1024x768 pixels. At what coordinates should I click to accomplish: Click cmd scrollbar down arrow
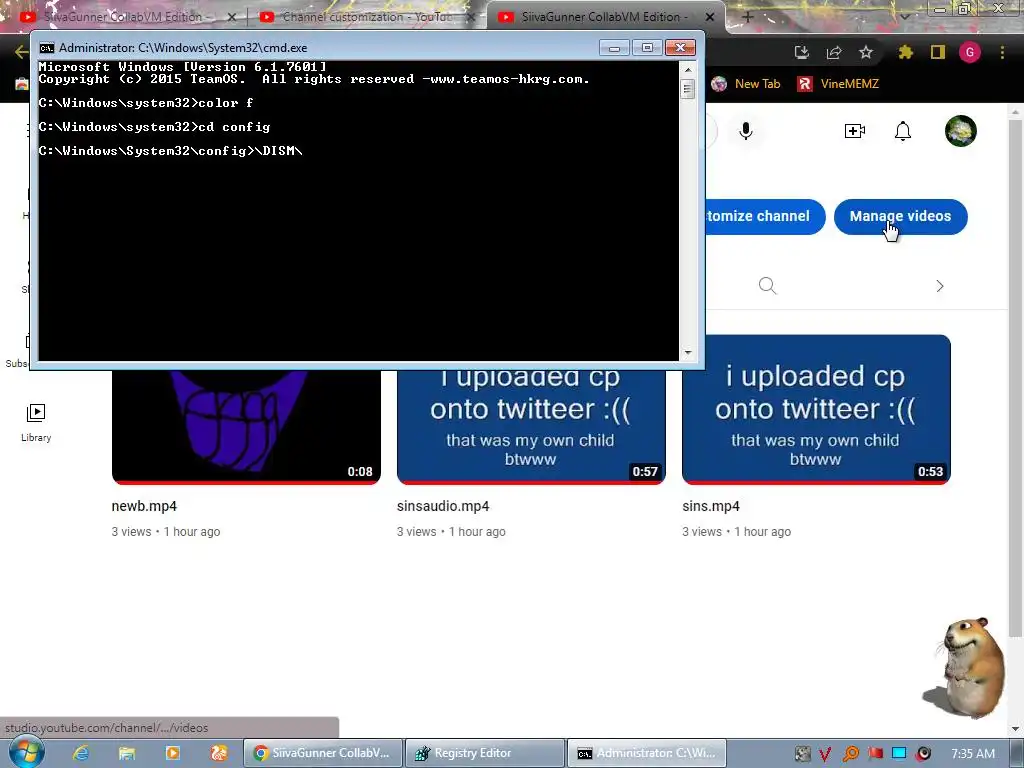[688, 353]
